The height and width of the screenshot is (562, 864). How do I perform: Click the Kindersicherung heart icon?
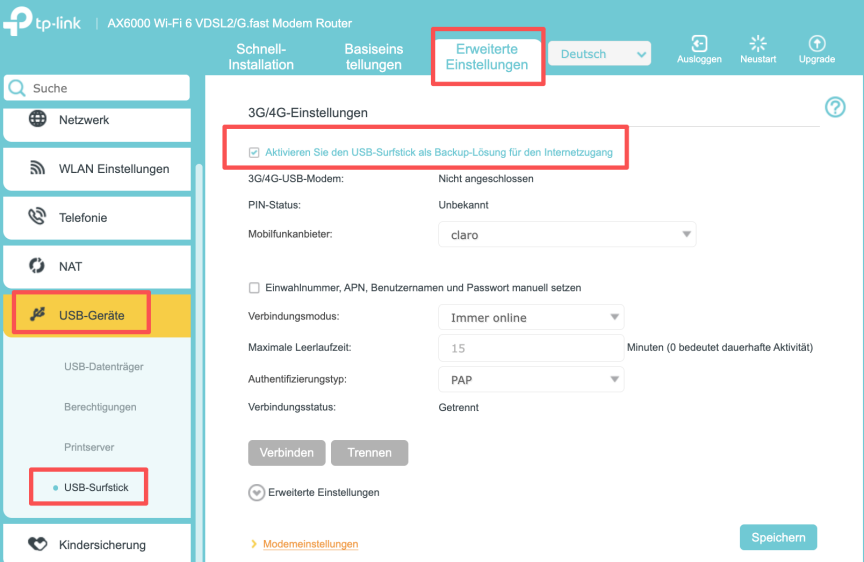click(x=37, y=544)
